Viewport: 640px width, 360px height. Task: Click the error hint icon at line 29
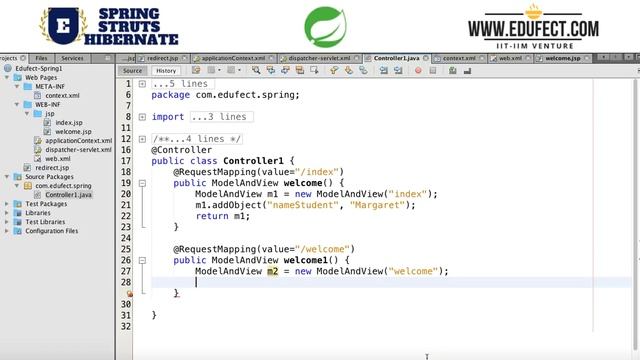click(129, 293)
